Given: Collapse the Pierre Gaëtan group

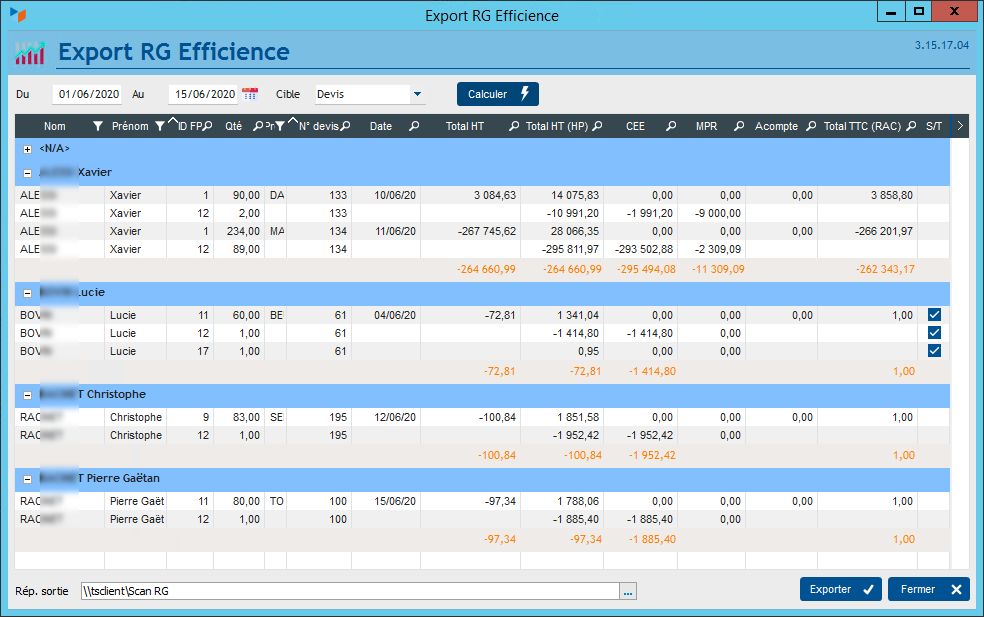Looking at the screenshot, I should pos(27,479).
